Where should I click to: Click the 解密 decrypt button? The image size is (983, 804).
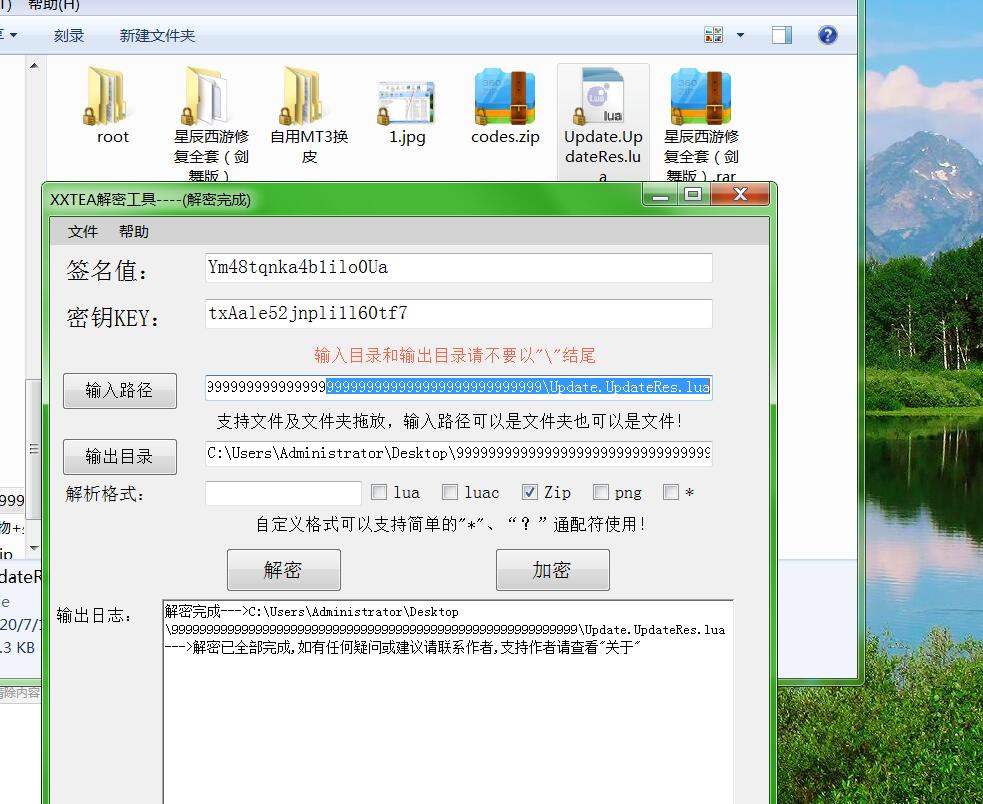282,569
